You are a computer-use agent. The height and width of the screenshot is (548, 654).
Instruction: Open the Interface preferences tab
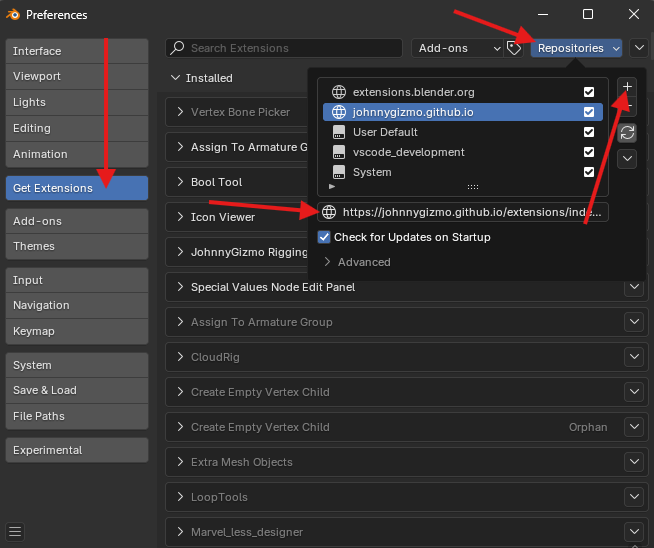(x=77, y=51)
